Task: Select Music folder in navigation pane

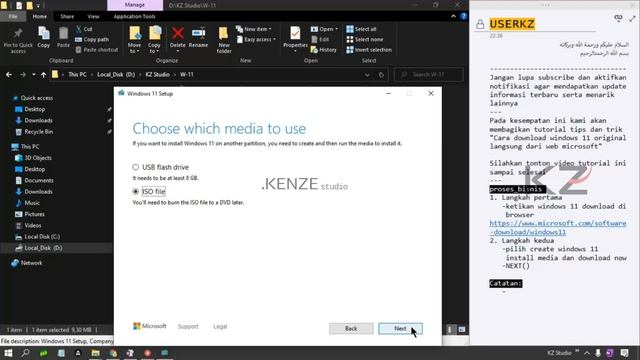Action: (32, 203)
